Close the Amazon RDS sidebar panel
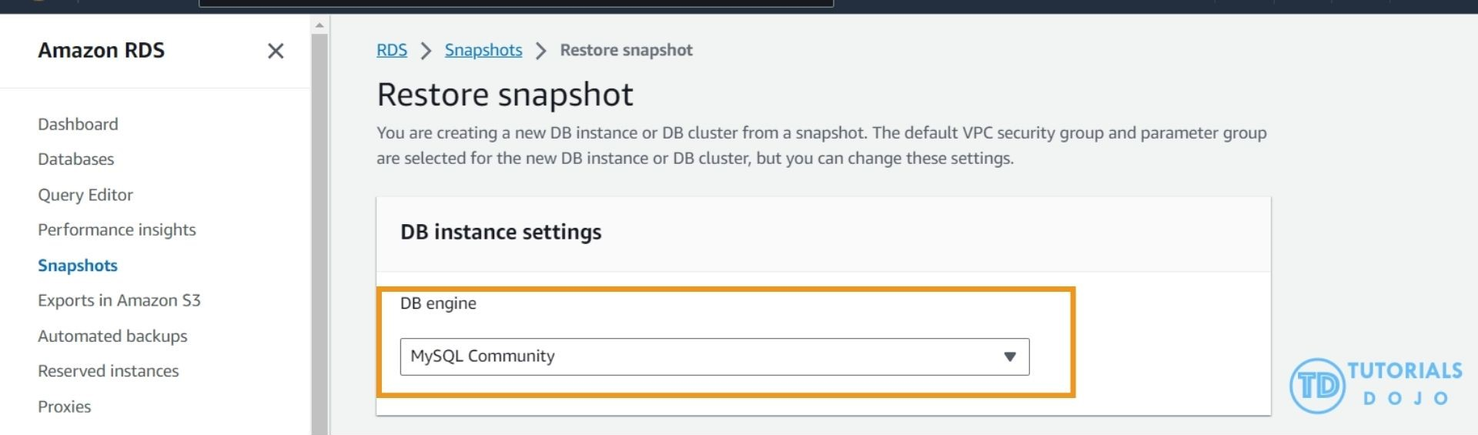Screen dimensions: 1478x435 coord(275,51)
